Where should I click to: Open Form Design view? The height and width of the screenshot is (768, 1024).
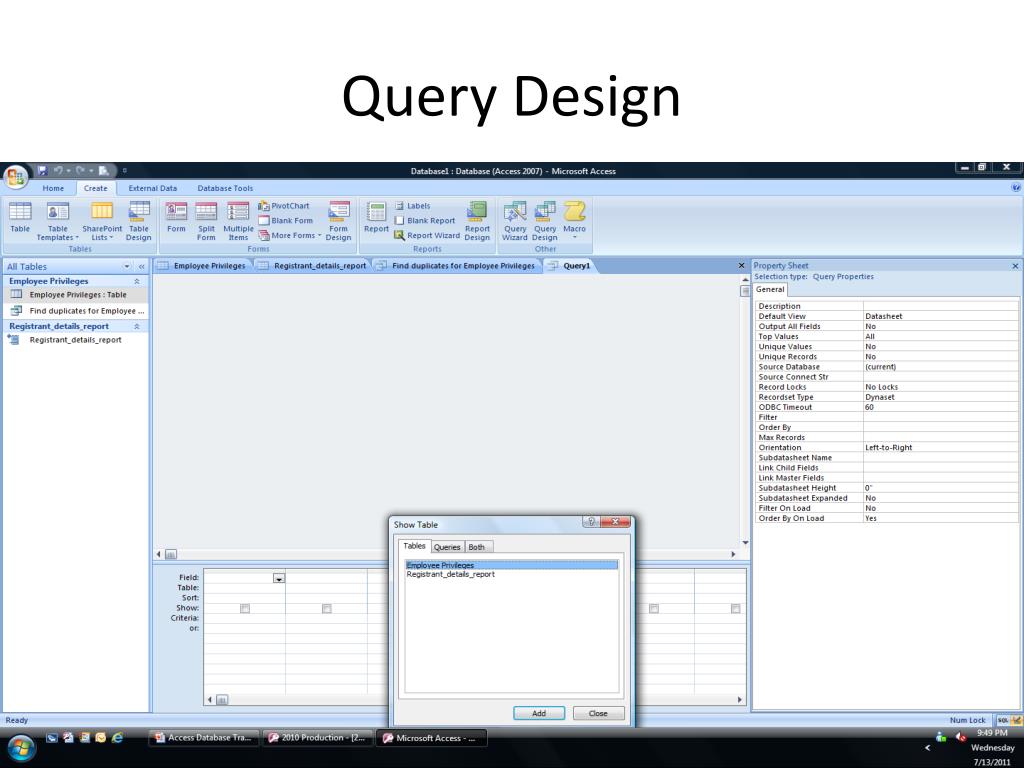338,221
